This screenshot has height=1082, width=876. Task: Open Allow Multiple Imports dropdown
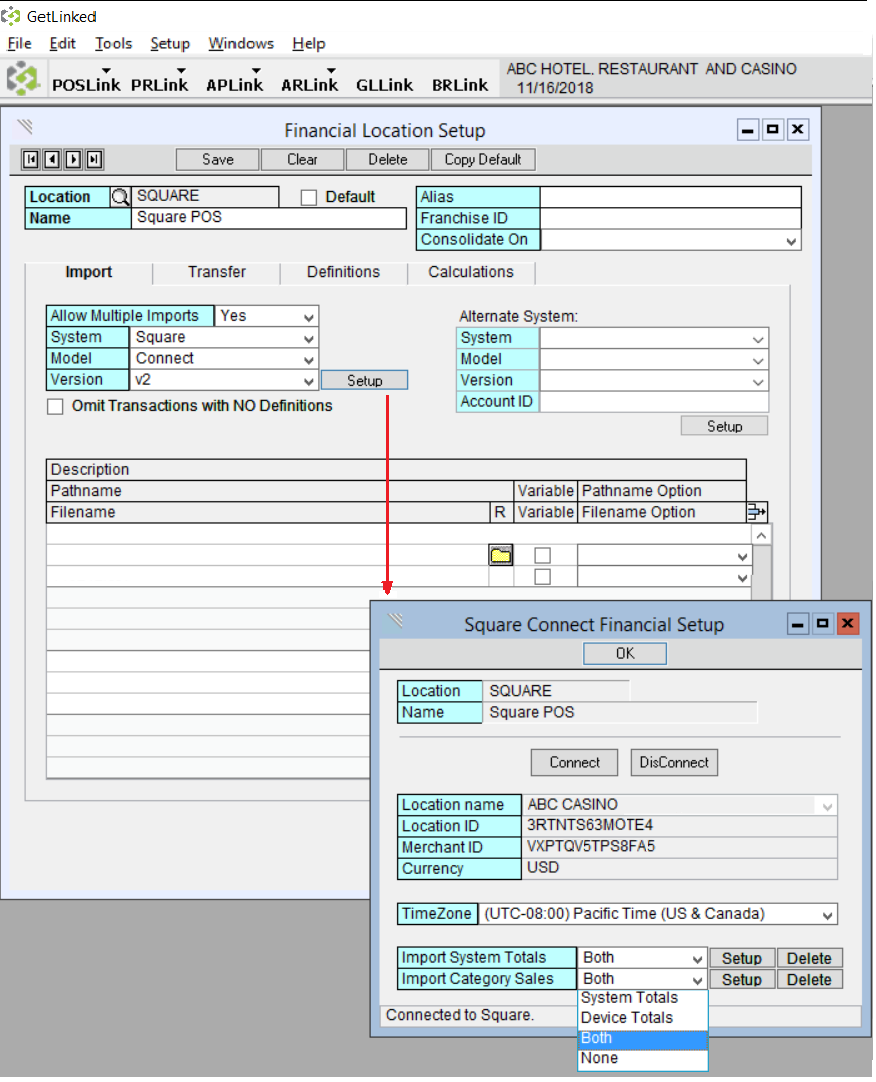tap(309, 317)
